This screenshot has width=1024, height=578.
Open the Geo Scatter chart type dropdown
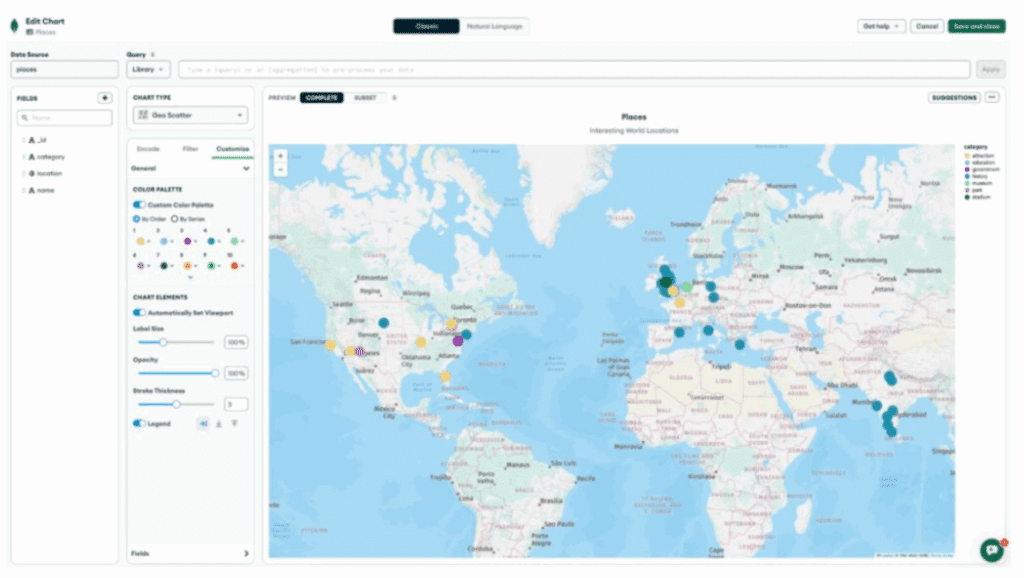click(x=190, y=116)
